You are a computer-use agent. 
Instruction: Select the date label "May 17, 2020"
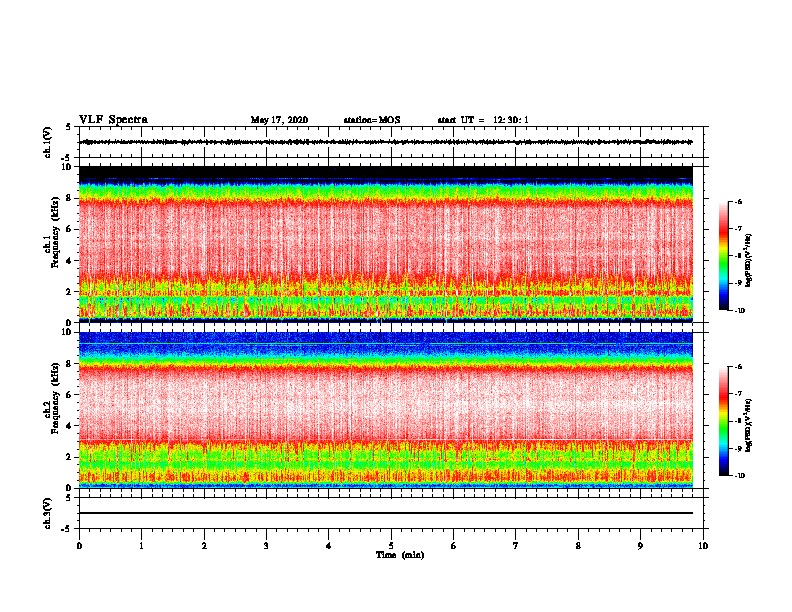[279, 120]
